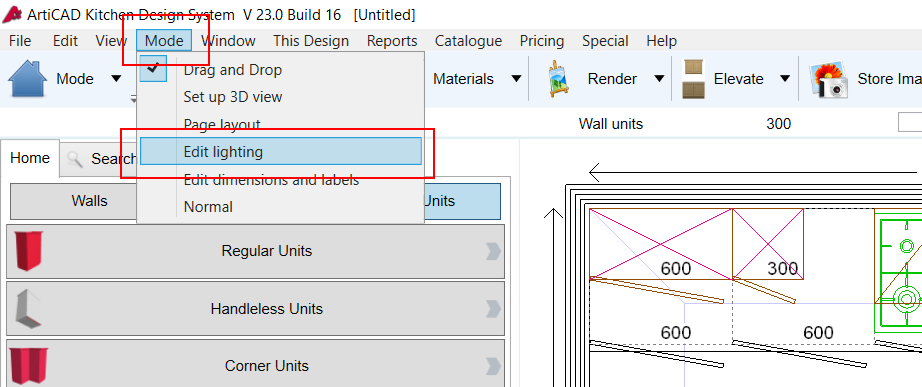Image resolution: width=922 pixels, height=387 pixels.
Task: Click the grey Handleless Units icon
Action: click(27, 308)
